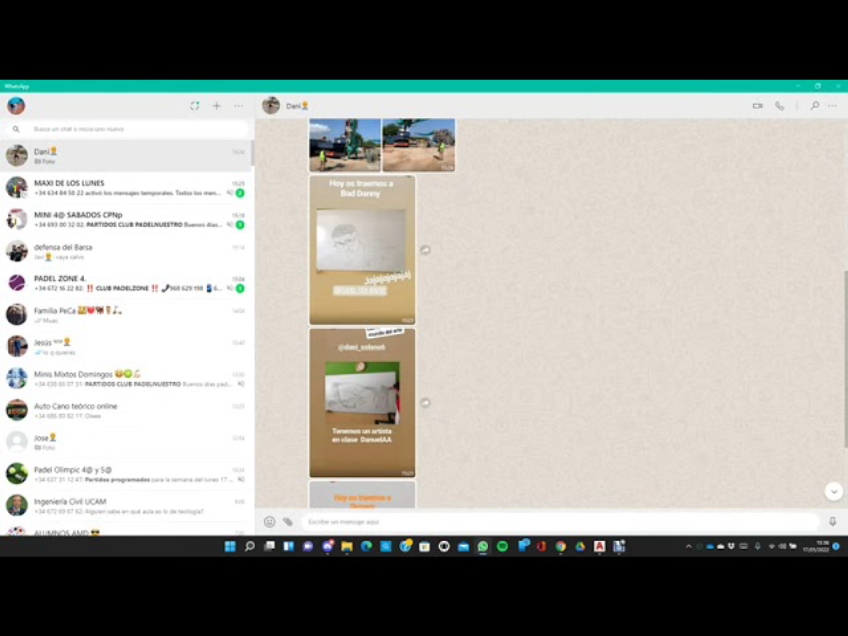Screen dimensions: 848x636
Task: Start a voice call with Dani
Action: coord(779,106)
